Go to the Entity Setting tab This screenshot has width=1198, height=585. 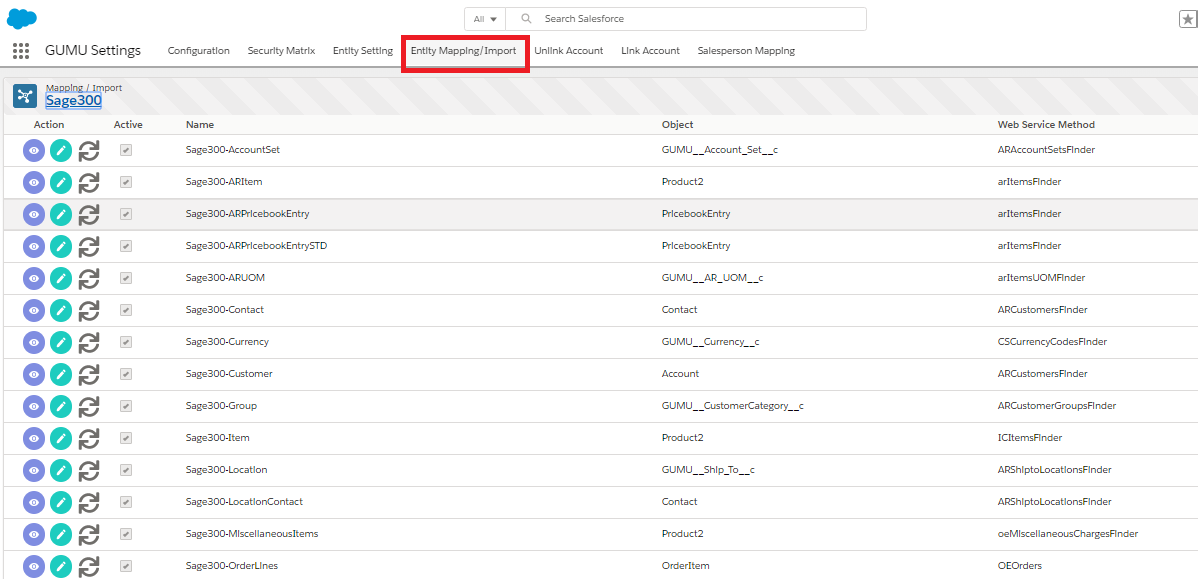pos(363,51)
